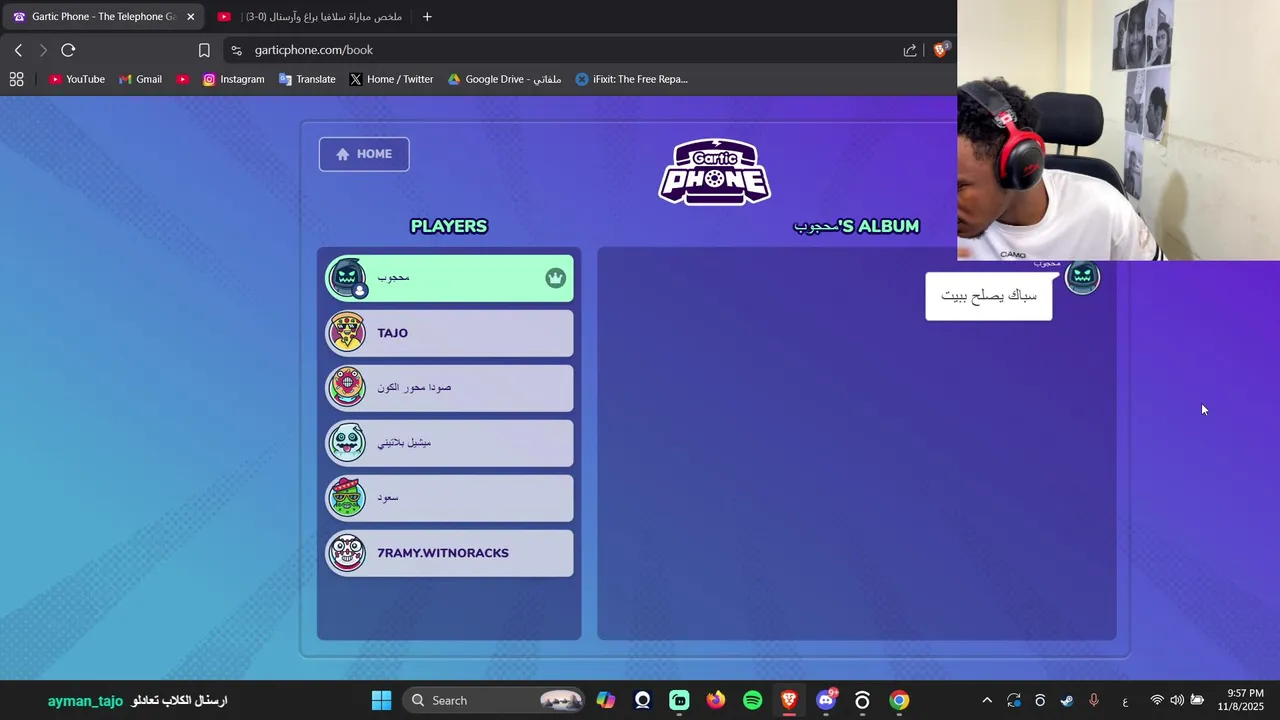Go back in browser history
This screenshot has width=1280, height=720.
click(18, 50)
